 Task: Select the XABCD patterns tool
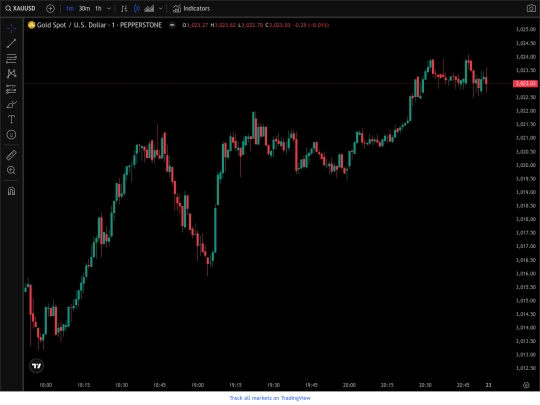pyautogui.click(x=11, y=73)
